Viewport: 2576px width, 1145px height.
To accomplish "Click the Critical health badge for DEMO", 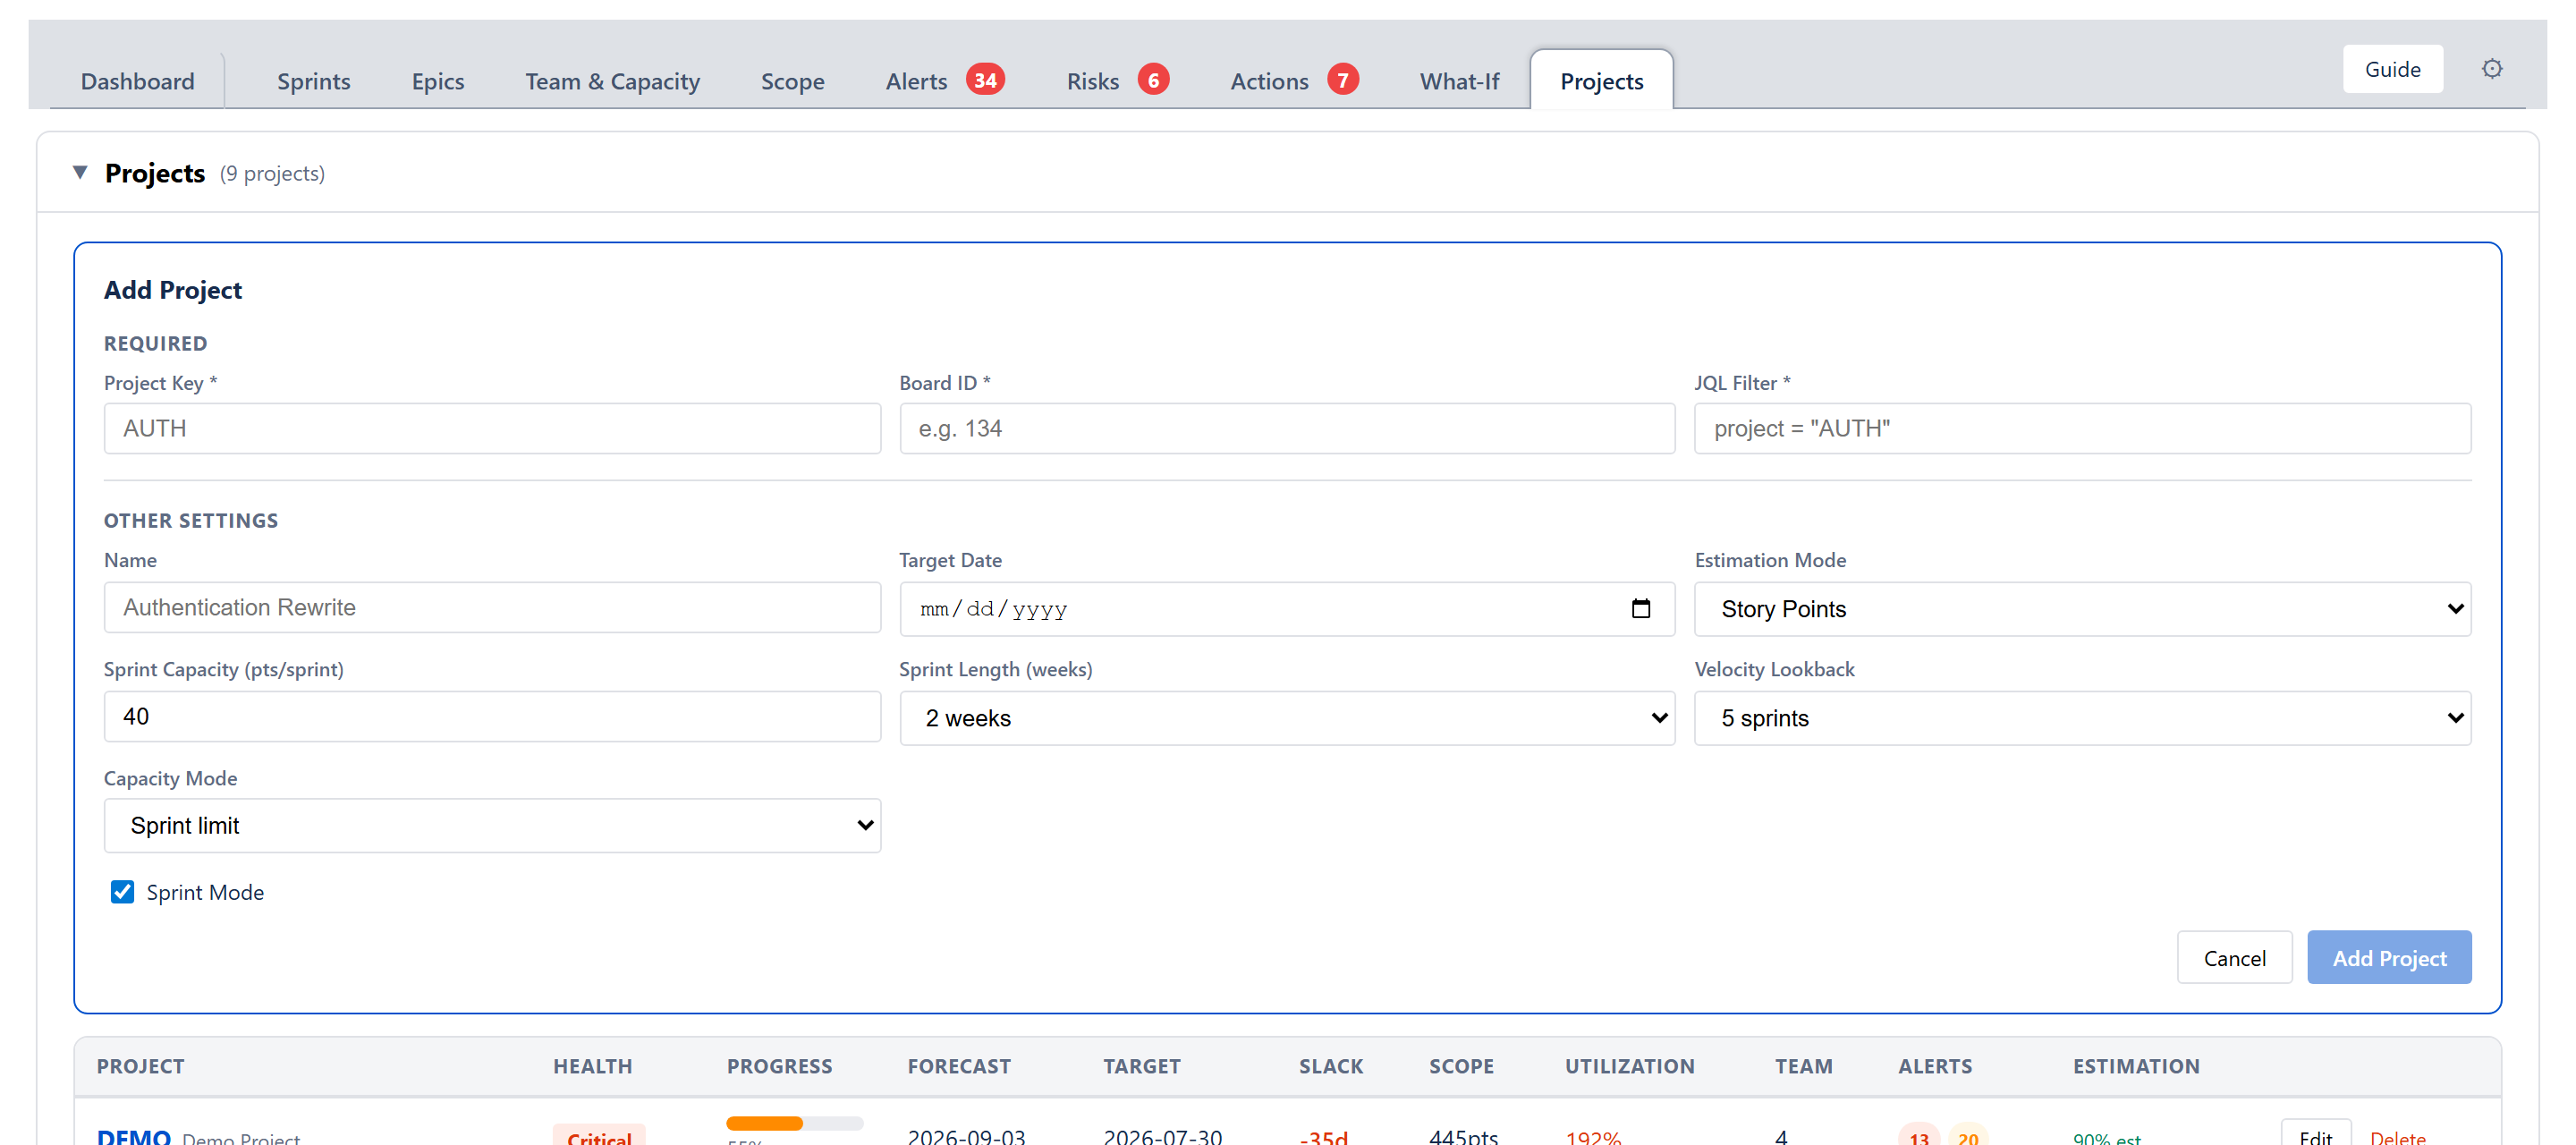I will [599, 1136].
